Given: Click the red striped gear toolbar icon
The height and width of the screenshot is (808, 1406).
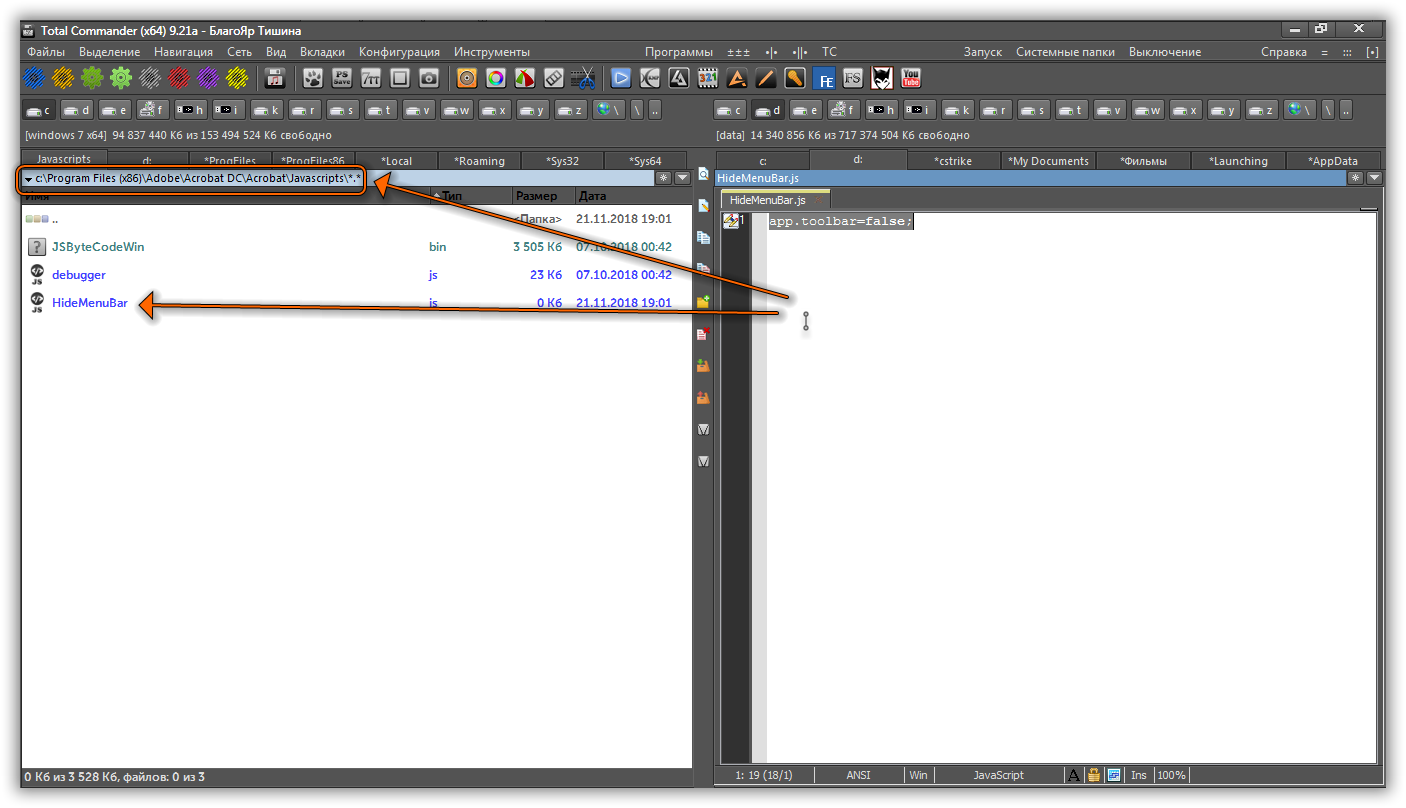Looking at the screenshot, I should (x=179, y=77).
